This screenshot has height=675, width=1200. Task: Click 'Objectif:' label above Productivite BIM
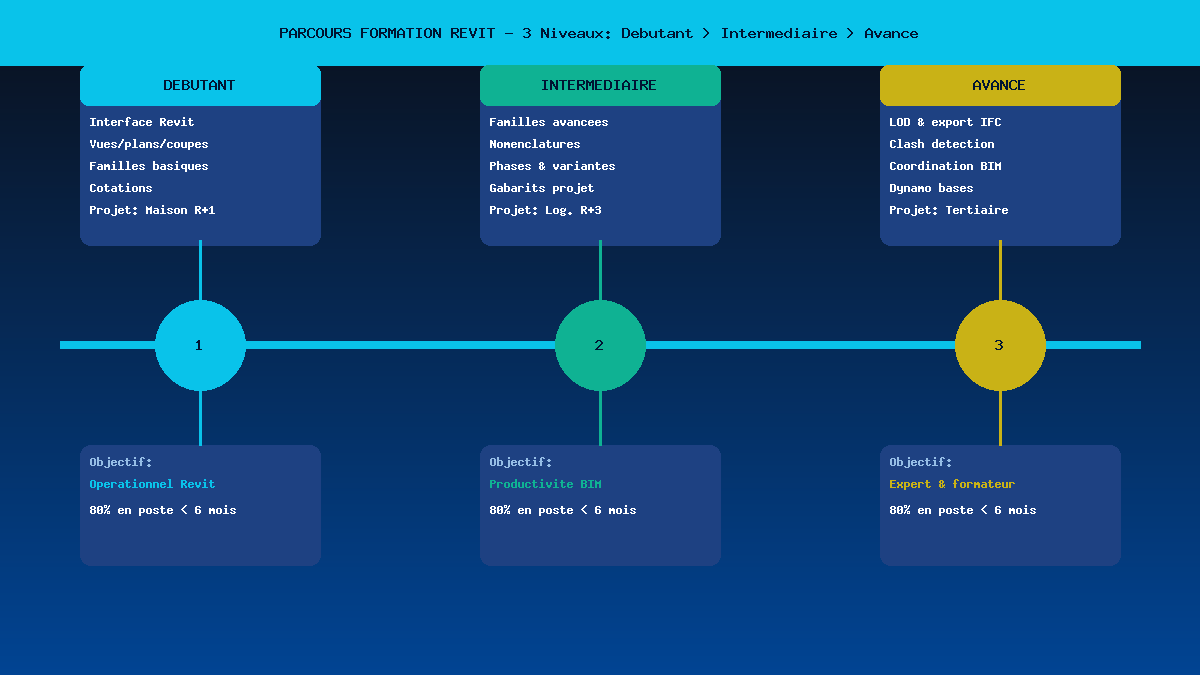[x=521, y=462]
